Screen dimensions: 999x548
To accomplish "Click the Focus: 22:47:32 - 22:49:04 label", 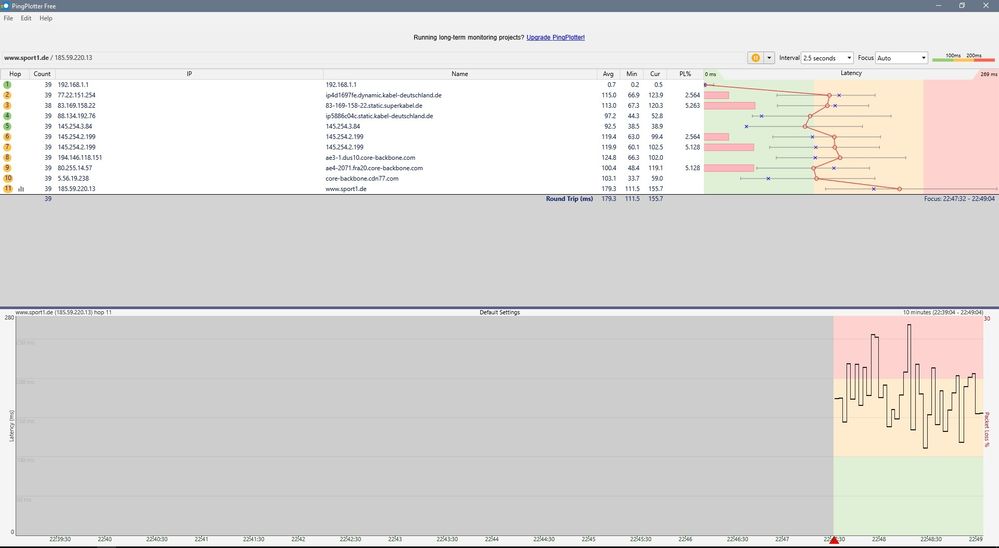I will pyautogui.click(x=959, y=199).
